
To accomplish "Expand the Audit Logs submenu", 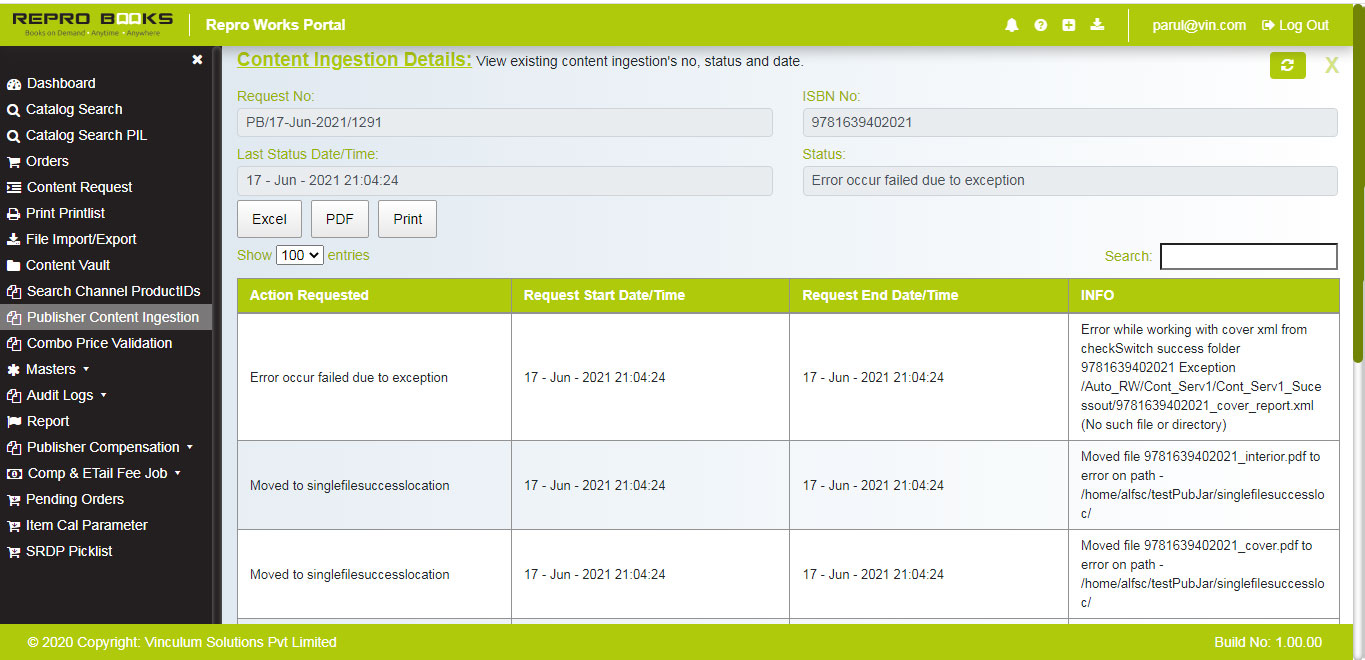I will click(x=62, y=395).
